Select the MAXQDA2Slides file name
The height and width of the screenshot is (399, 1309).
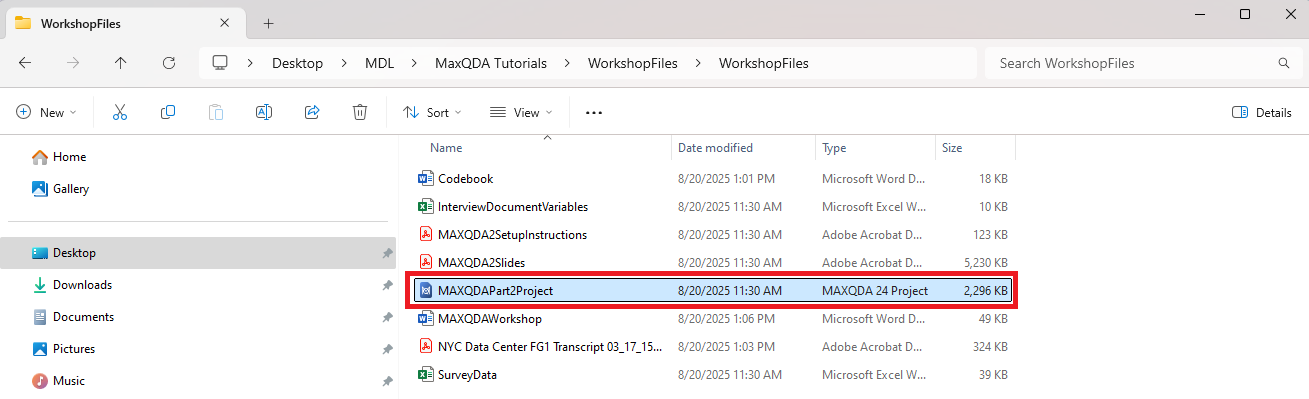(x=482, y=263)
